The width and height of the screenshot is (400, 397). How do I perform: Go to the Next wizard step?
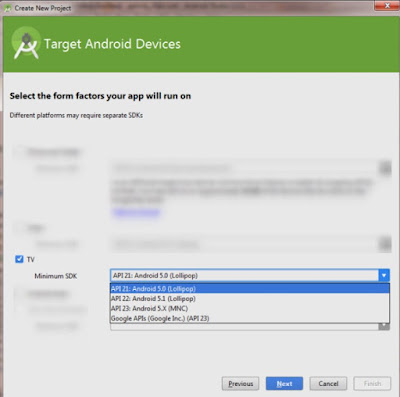coord(284,384)
